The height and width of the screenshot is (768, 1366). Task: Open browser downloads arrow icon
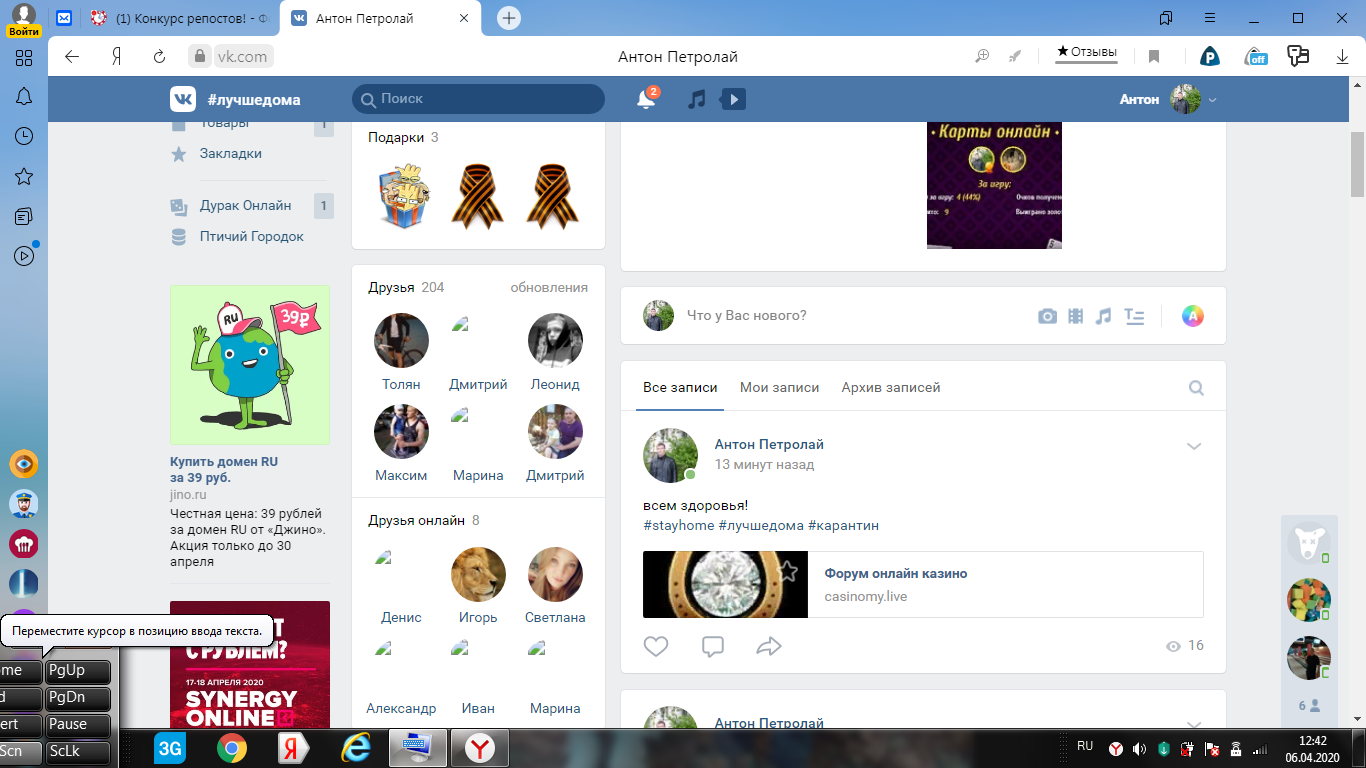(1343, 57)
